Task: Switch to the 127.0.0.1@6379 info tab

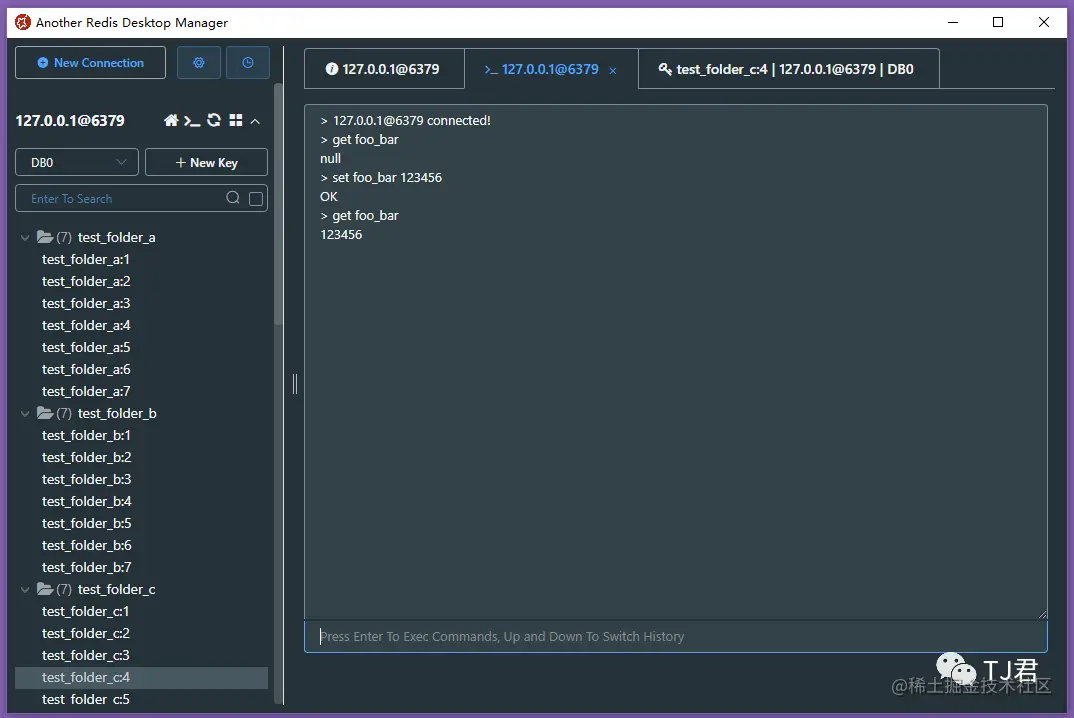Action: 384,69
